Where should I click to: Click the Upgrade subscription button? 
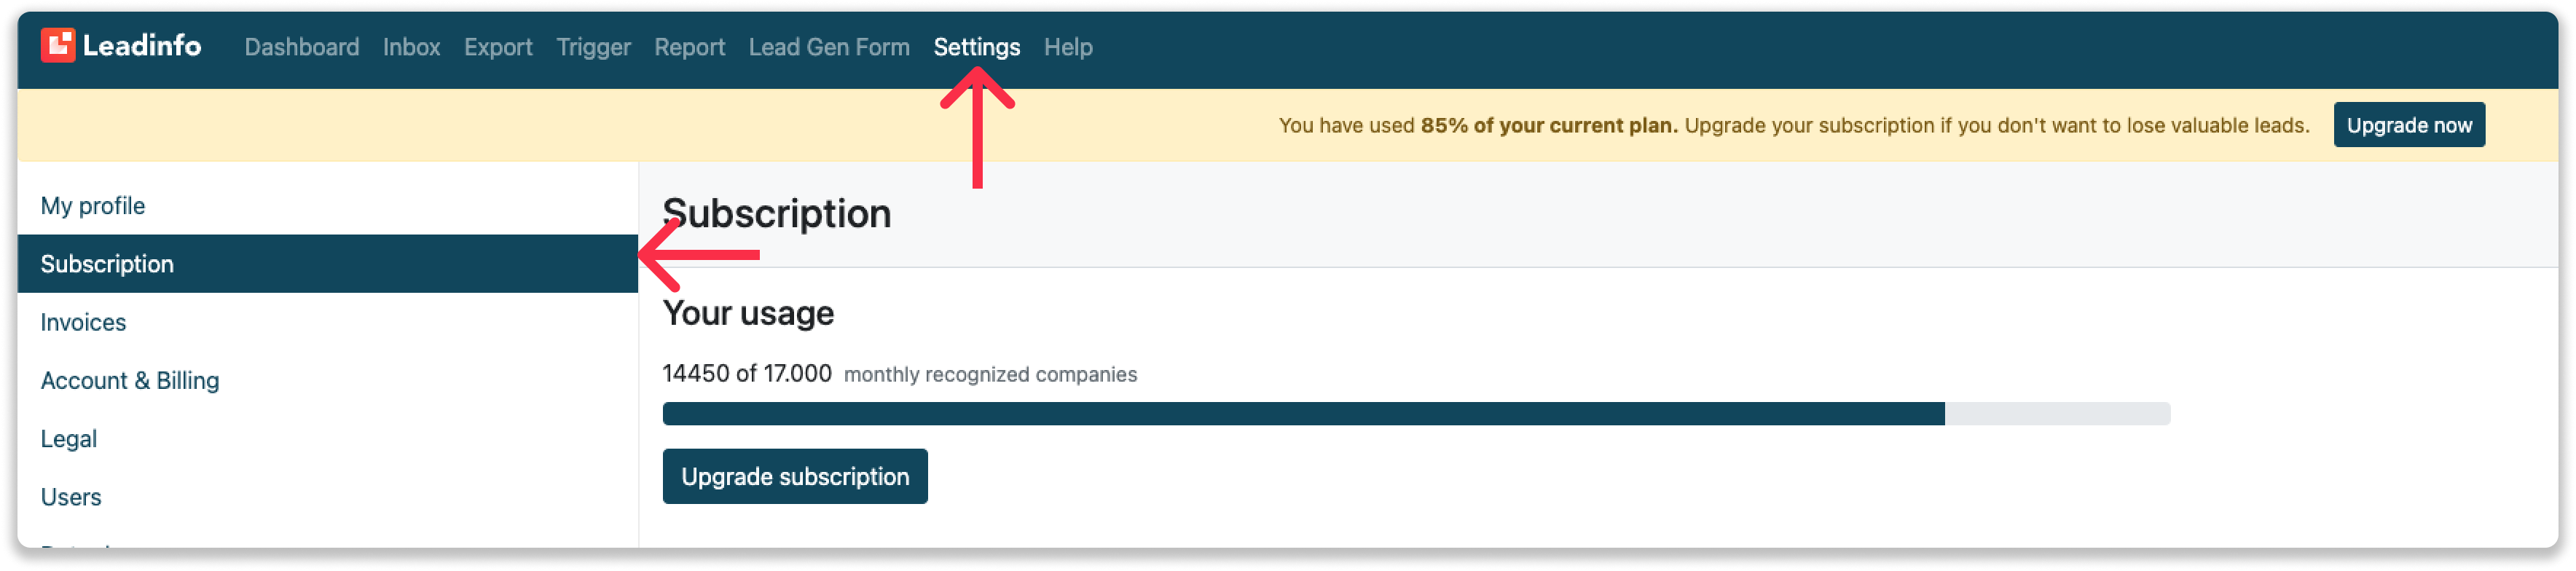(795, 476)
